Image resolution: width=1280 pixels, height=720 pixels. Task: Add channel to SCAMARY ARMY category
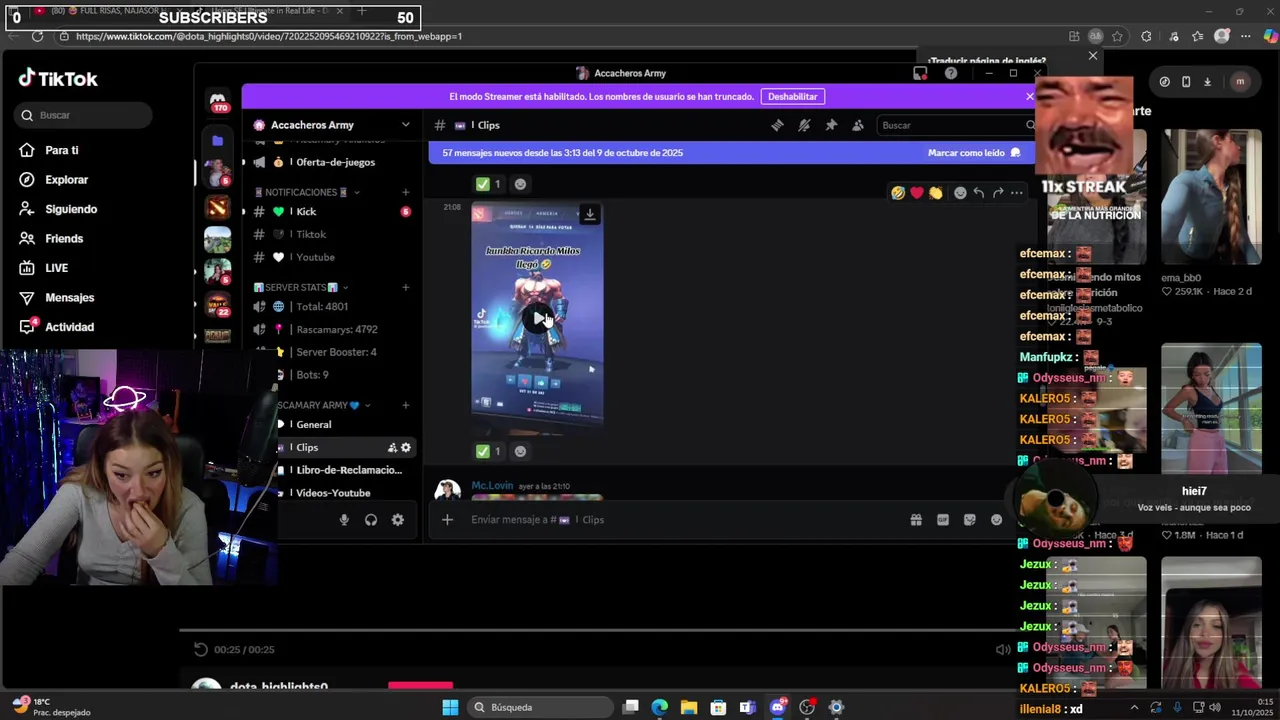point(405,405)
